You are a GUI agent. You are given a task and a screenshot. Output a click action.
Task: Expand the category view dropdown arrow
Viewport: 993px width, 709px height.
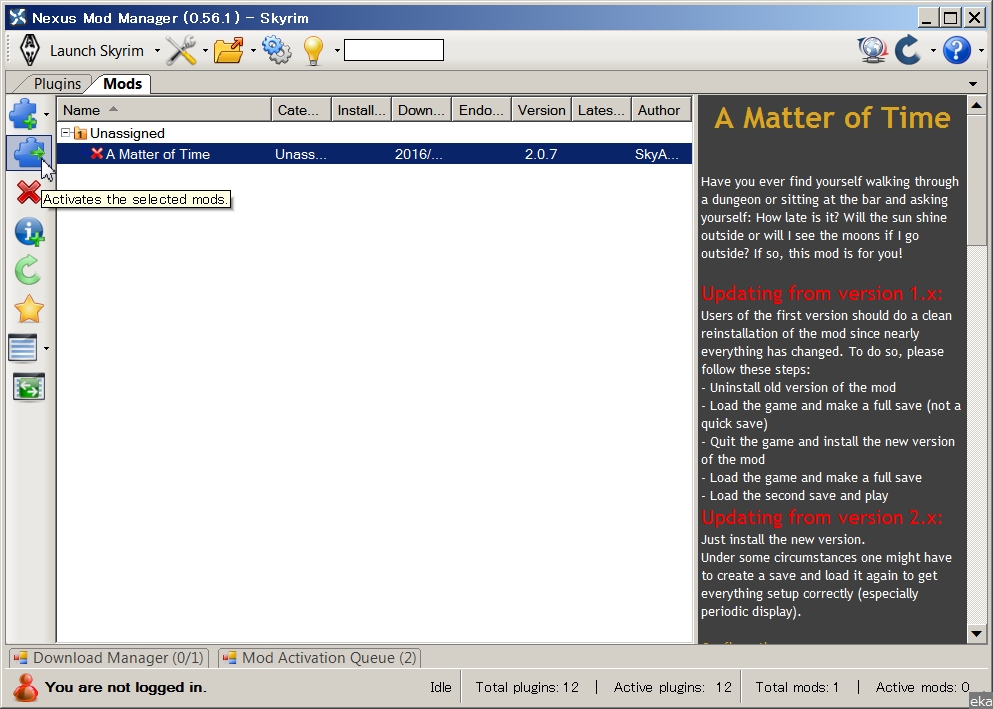(46, 348)
